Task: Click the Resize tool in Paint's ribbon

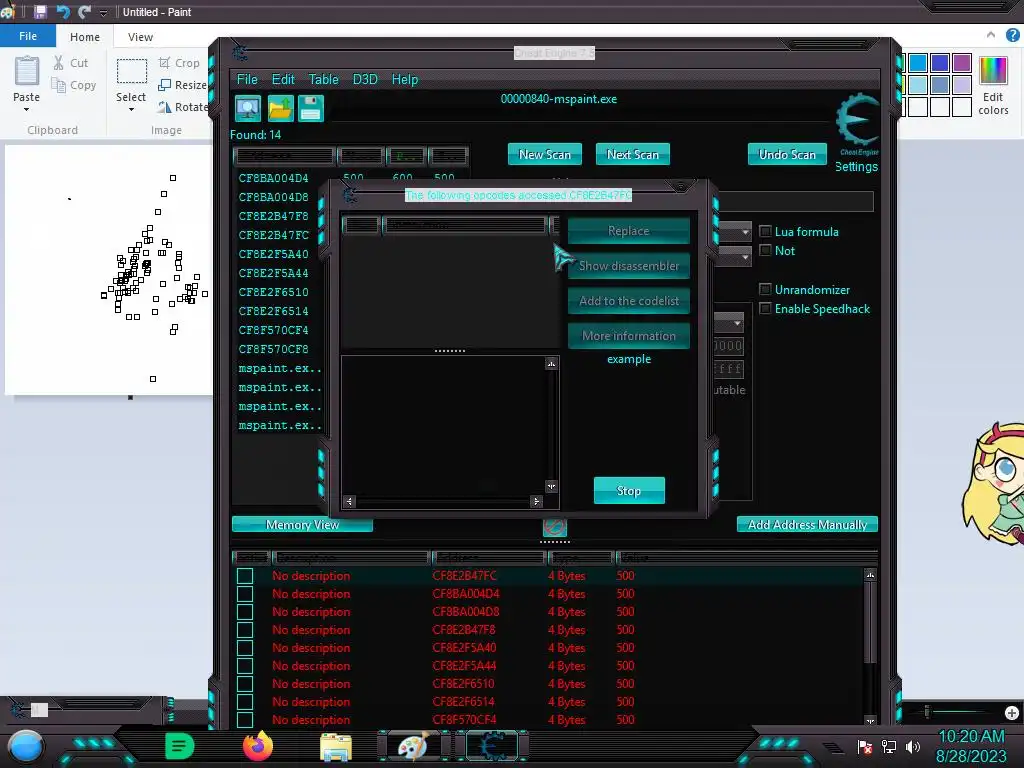Action: tap(182, 85)
